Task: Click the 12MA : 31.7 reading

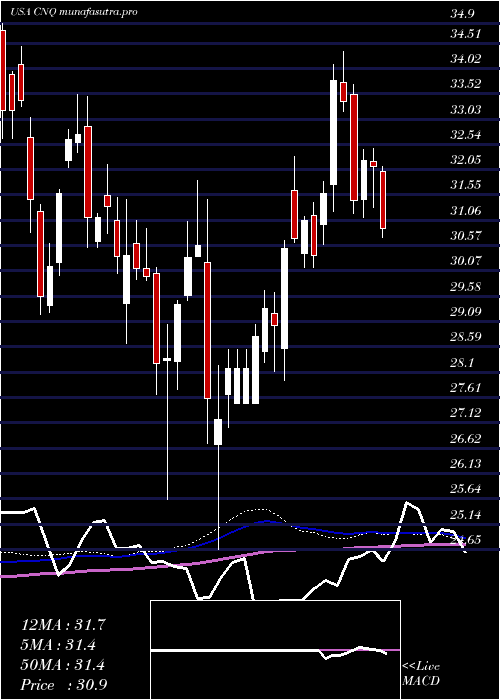Action: pos(63,625)
